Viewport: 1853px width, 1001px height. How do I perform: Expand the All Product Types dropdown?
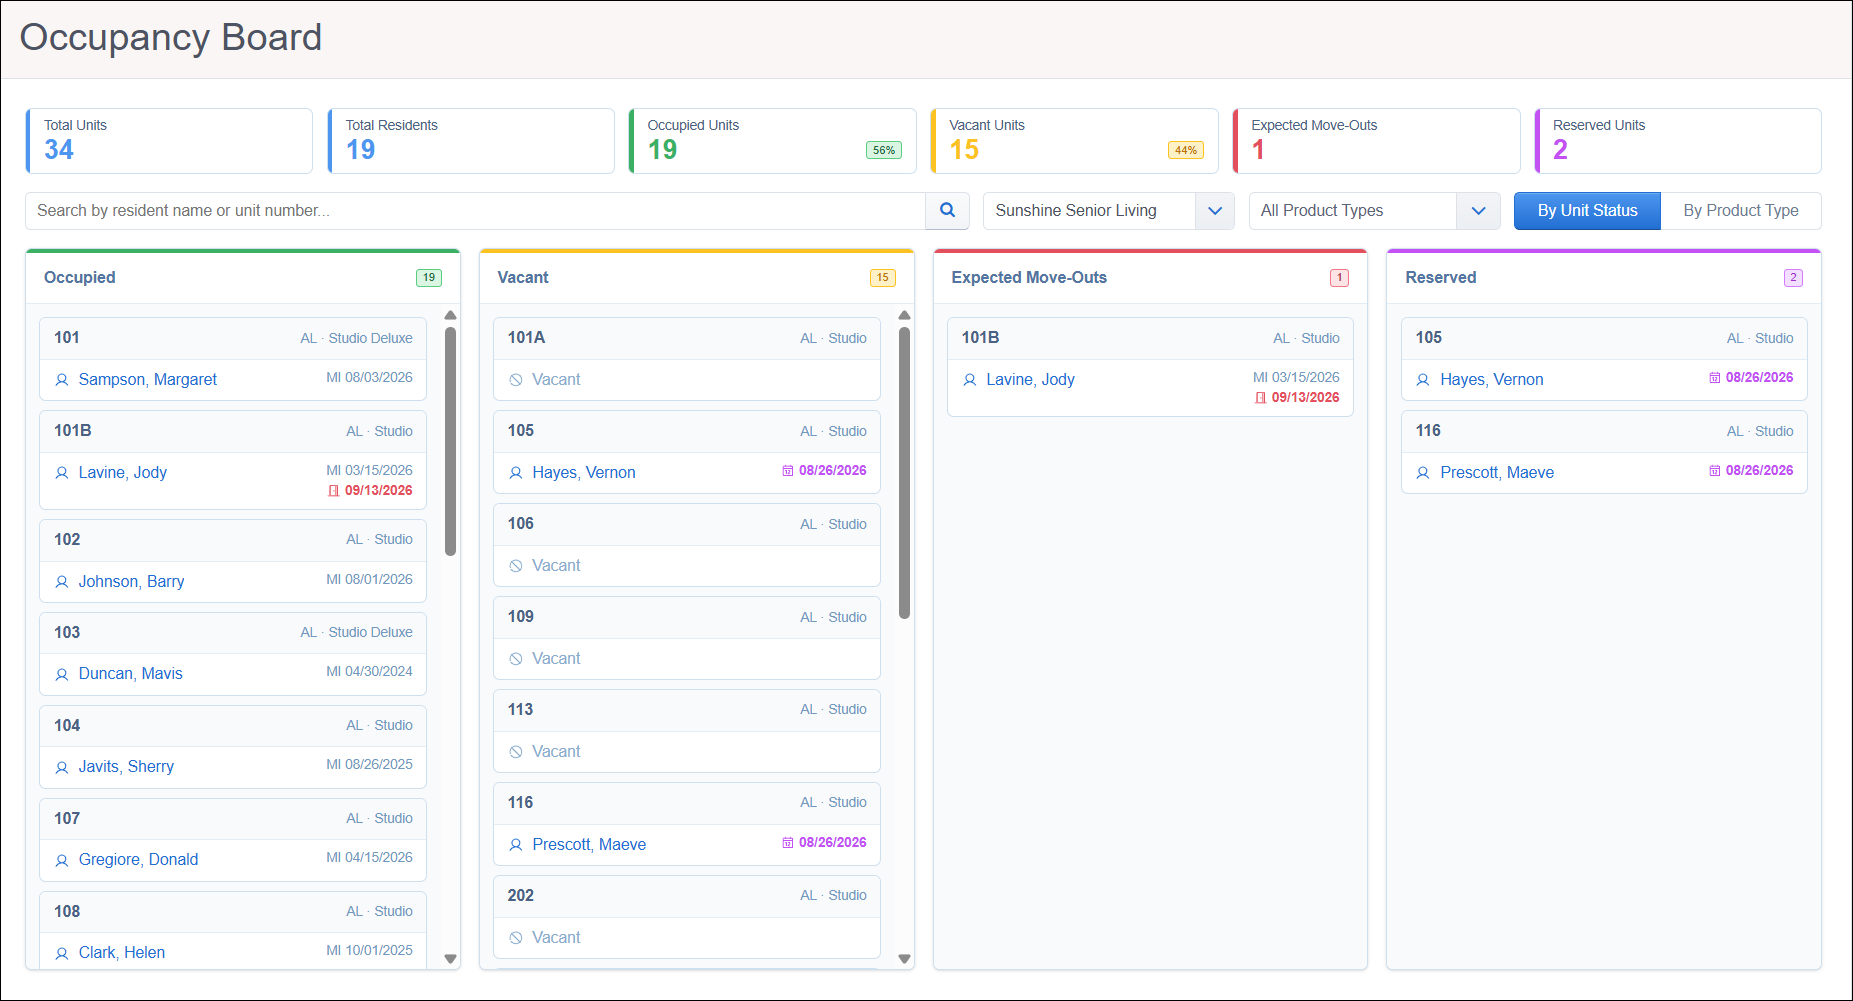point(1374,211)
